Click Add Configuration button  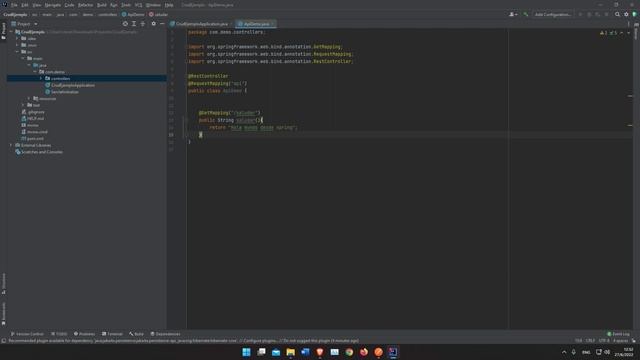(553, 14)
